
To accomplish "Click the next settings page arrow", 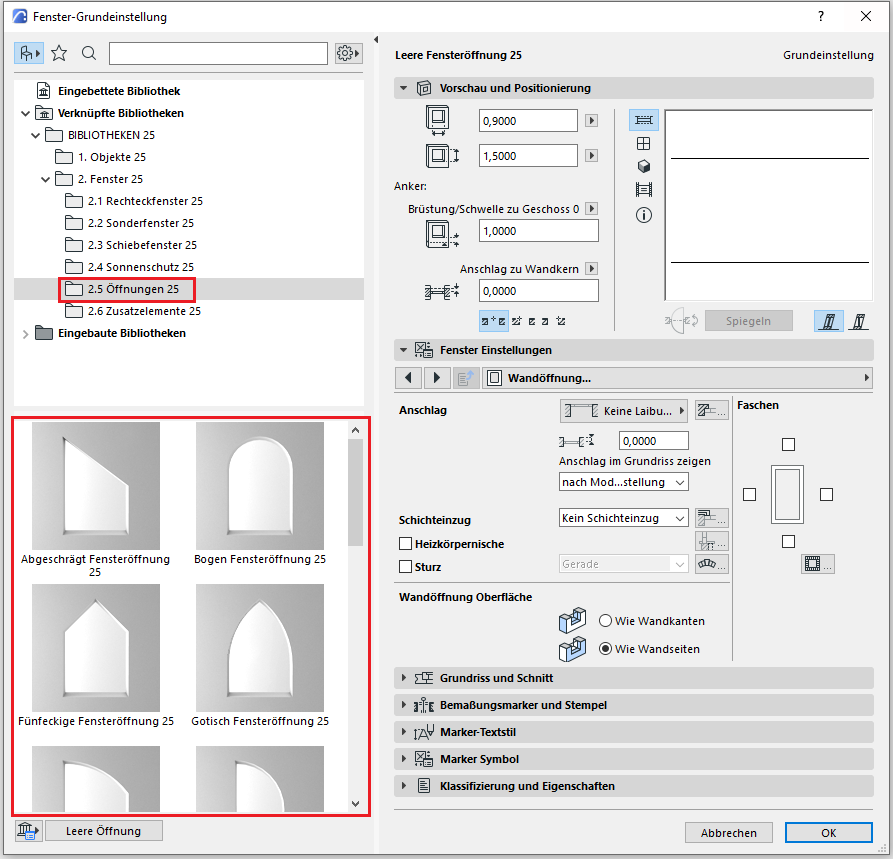I will click(438, 378).
